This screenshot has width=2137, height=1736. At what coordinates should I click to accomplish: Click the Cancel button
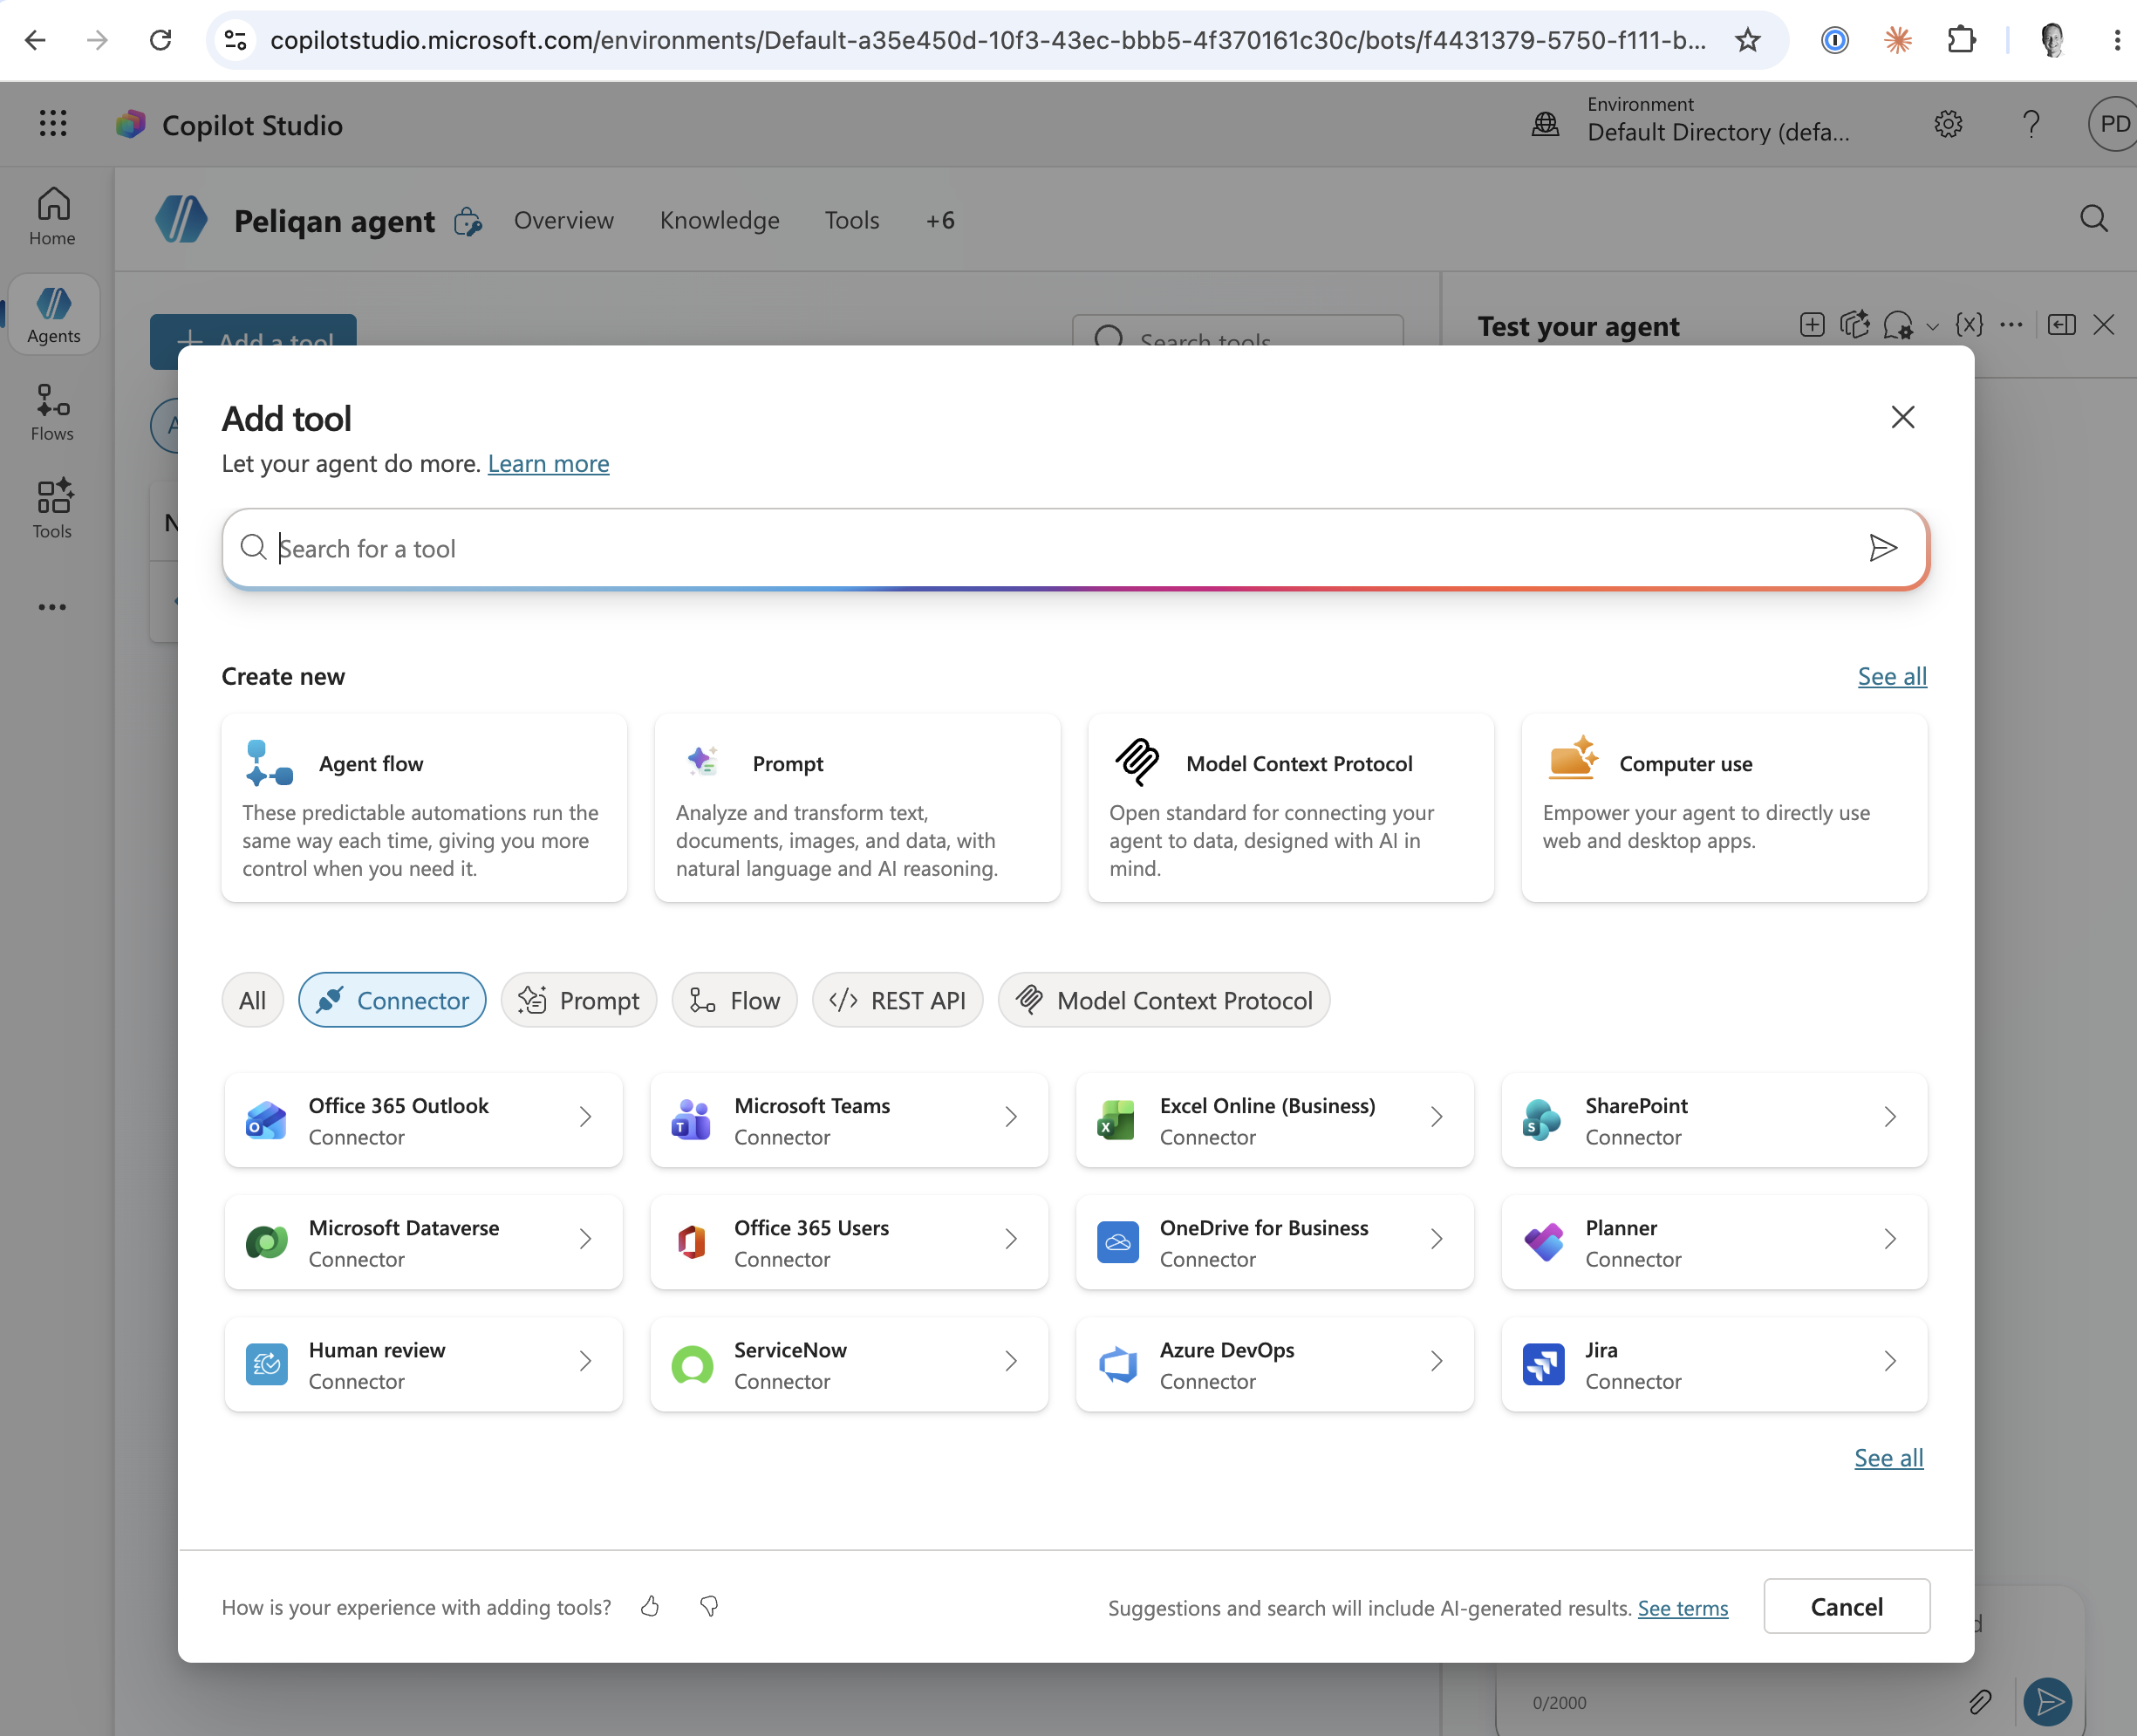point(1846,1606)
